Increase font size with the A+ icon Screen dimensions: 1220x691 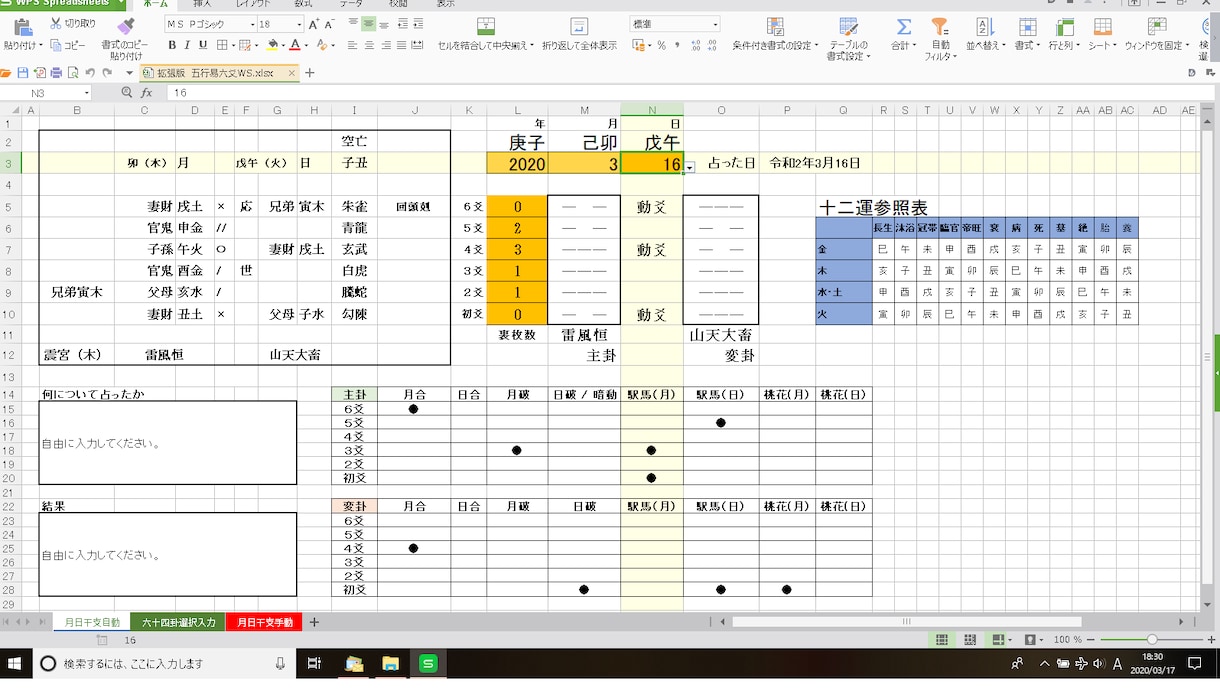[x=315, y=23]
